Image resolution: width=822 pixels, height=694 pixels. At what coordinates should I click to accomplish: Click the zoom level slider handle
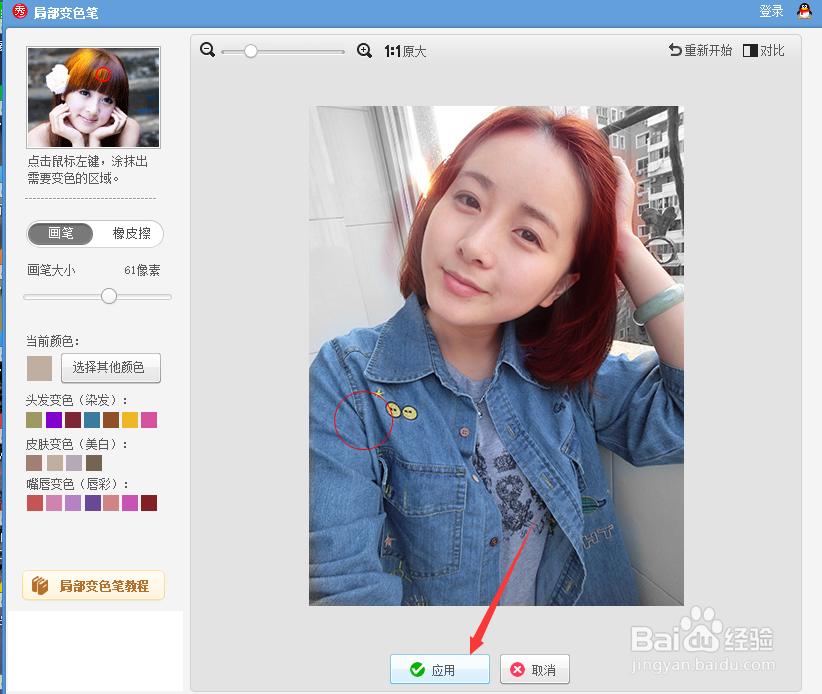pos(250,50)
